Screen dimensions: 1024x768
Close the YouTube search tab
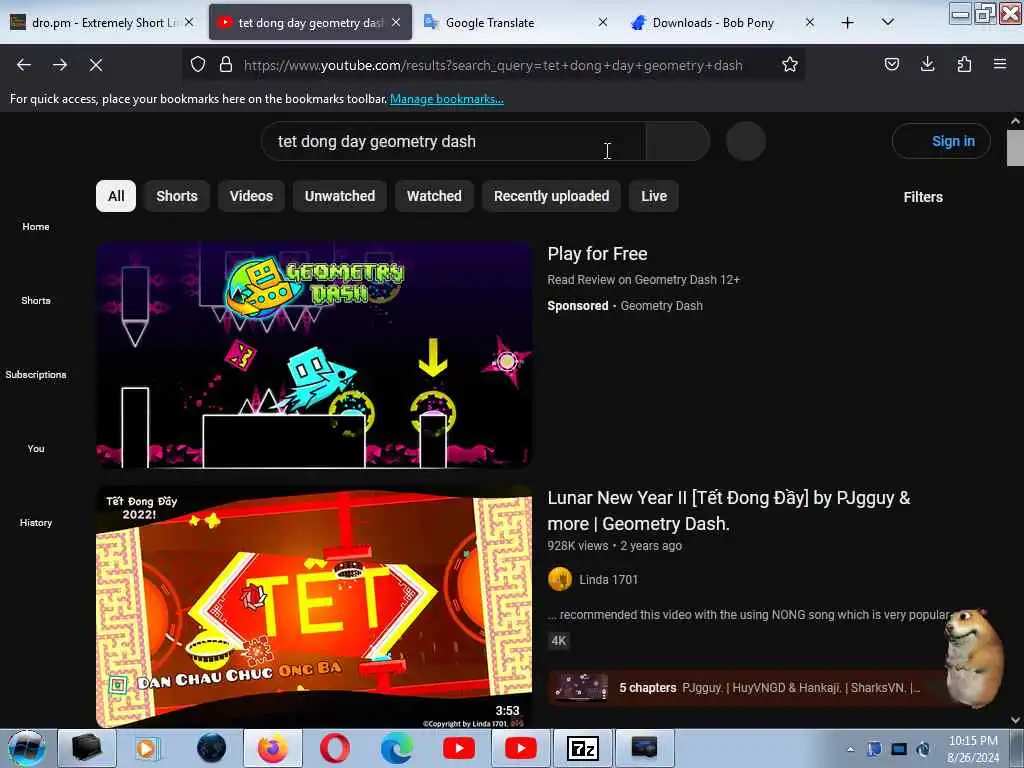[x=396, y=22]
